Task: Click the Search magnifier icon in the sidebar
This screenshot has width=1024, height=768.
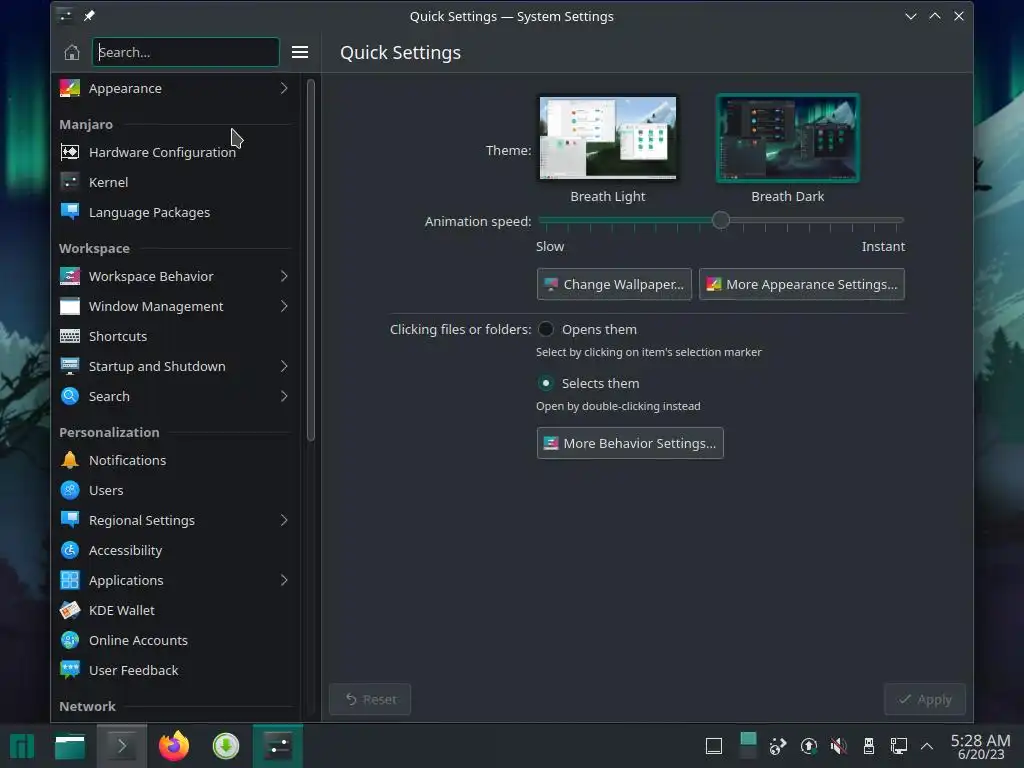Action: 70,396
